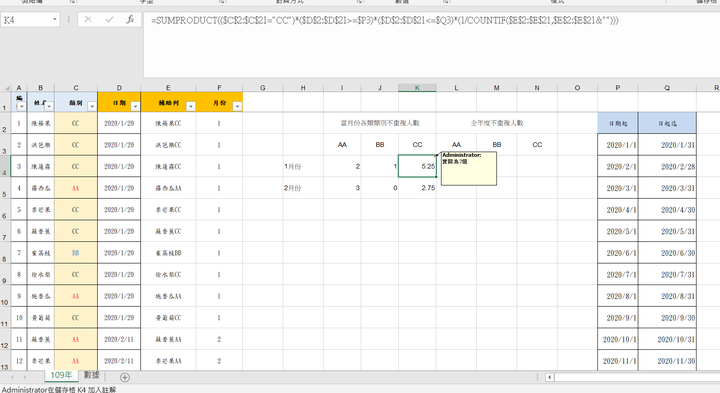Select cell with date 2020/8/31

click(x=667, y=296)
